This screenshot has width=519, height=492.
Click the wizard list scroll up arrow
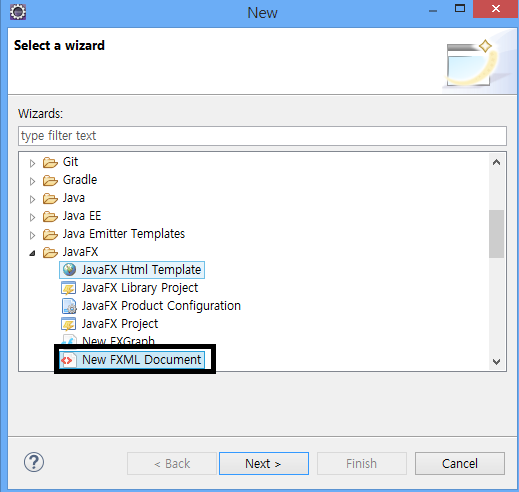coord(496,162)
